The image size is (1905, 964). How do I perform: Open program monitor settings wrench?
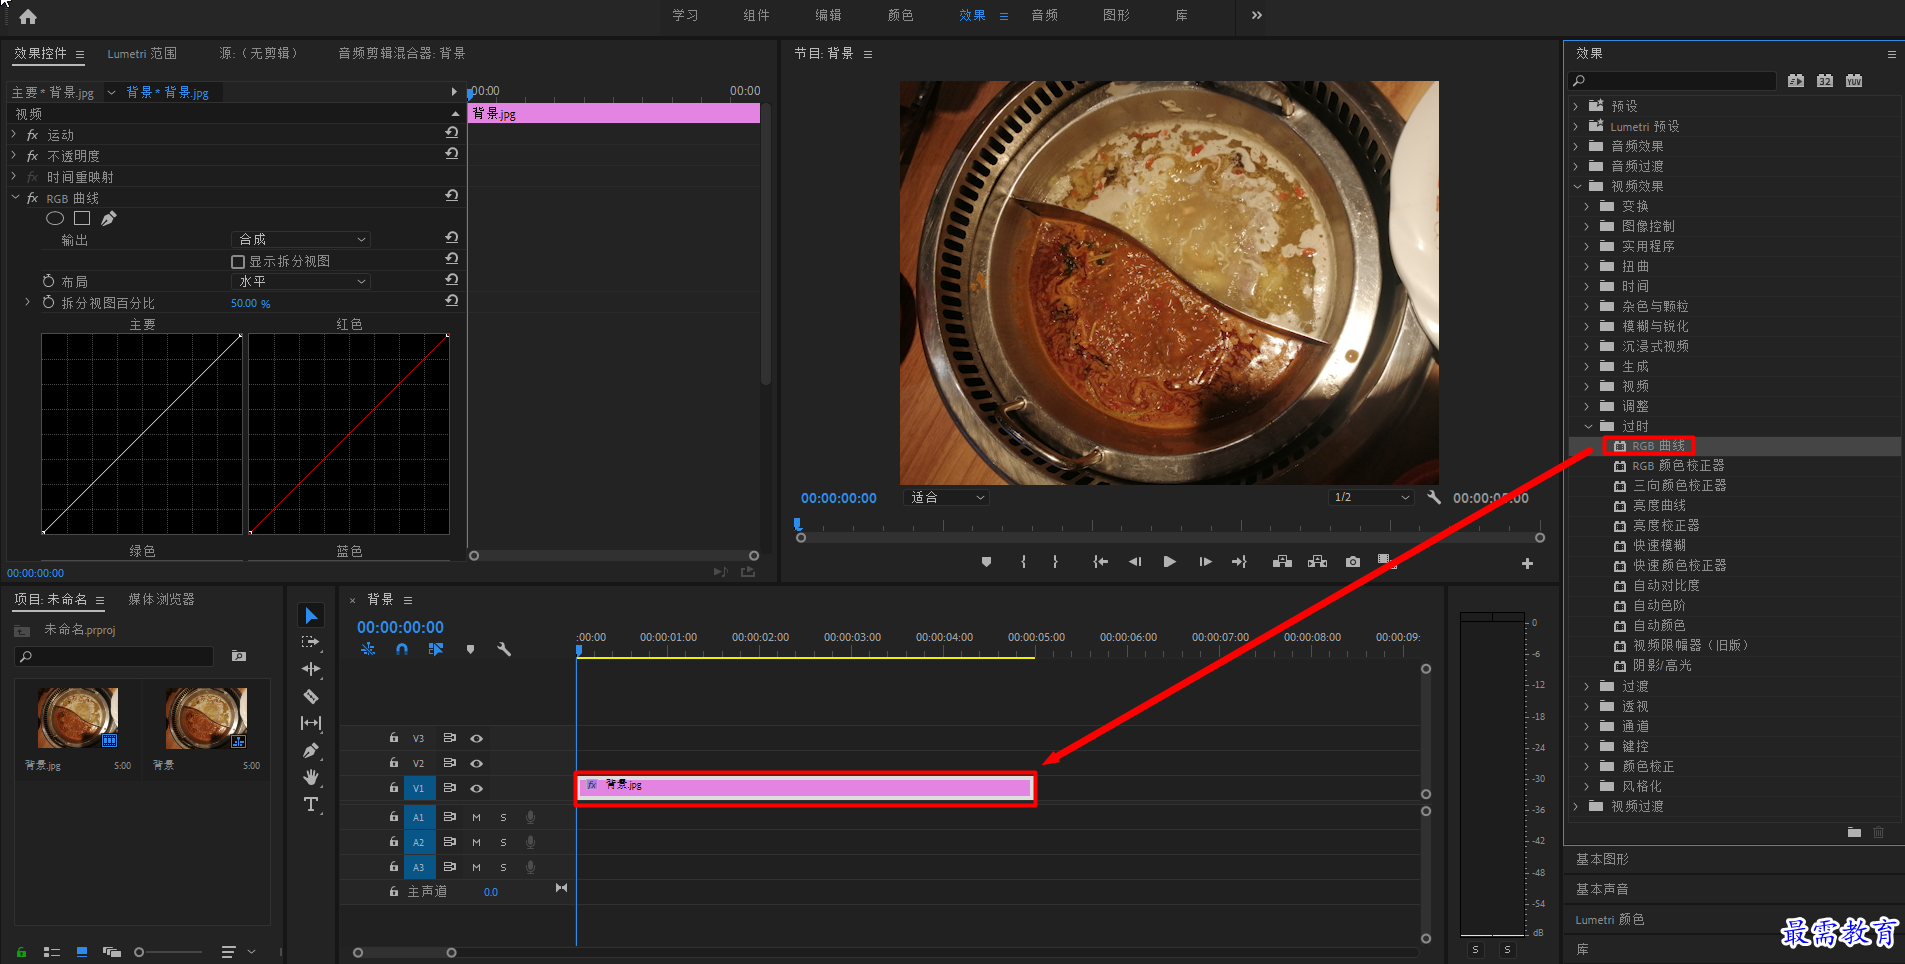coord(1434,497)
